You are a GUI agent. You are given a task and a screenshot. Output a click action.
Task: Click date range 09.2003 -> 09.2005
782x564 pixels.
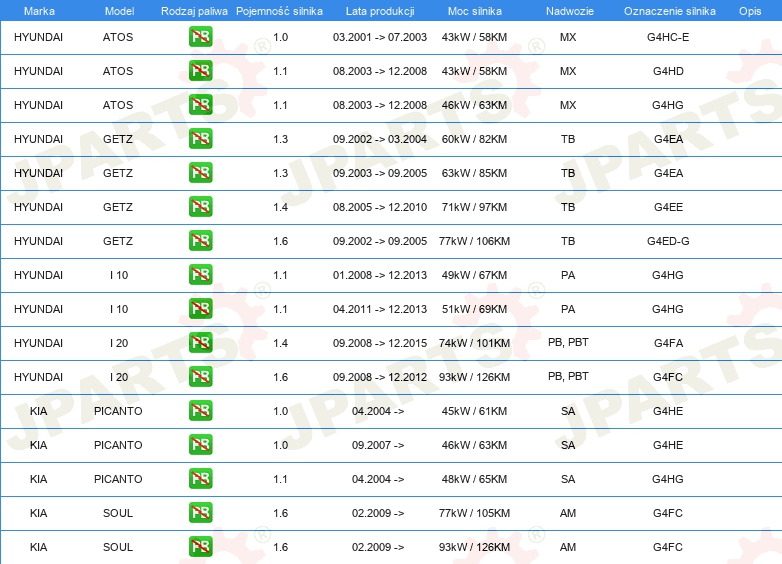[380, 173]
